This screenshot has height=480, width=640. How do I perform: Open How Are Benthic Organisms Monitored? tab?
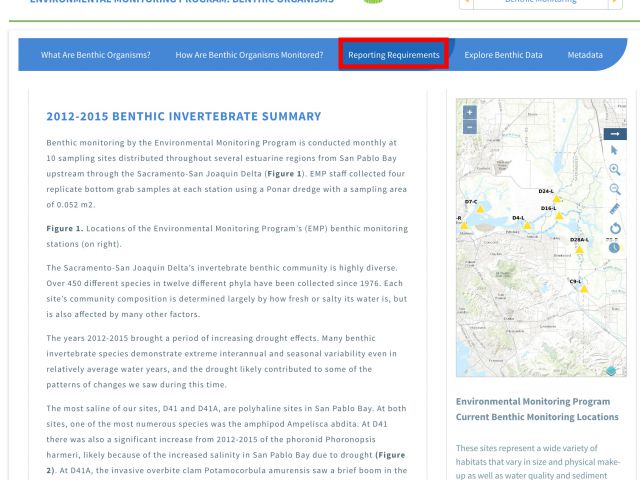(x=249, y=55)
